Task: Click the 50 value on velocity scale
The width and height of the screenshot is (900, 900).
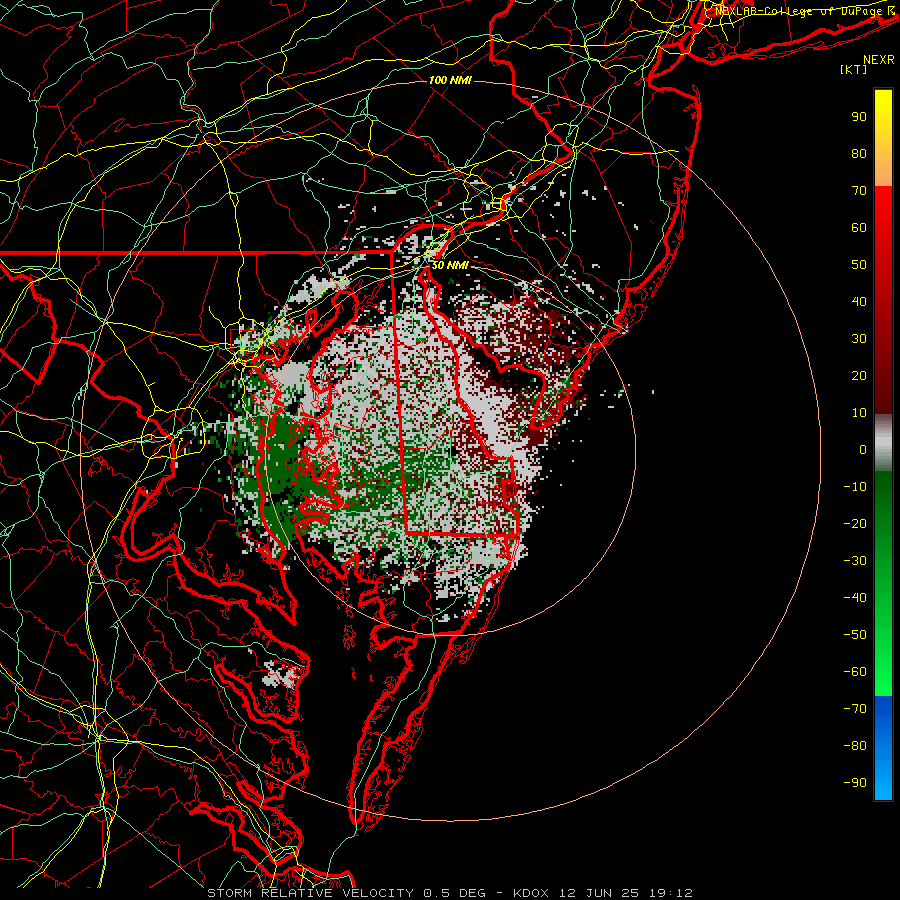Action: [859, 265]
